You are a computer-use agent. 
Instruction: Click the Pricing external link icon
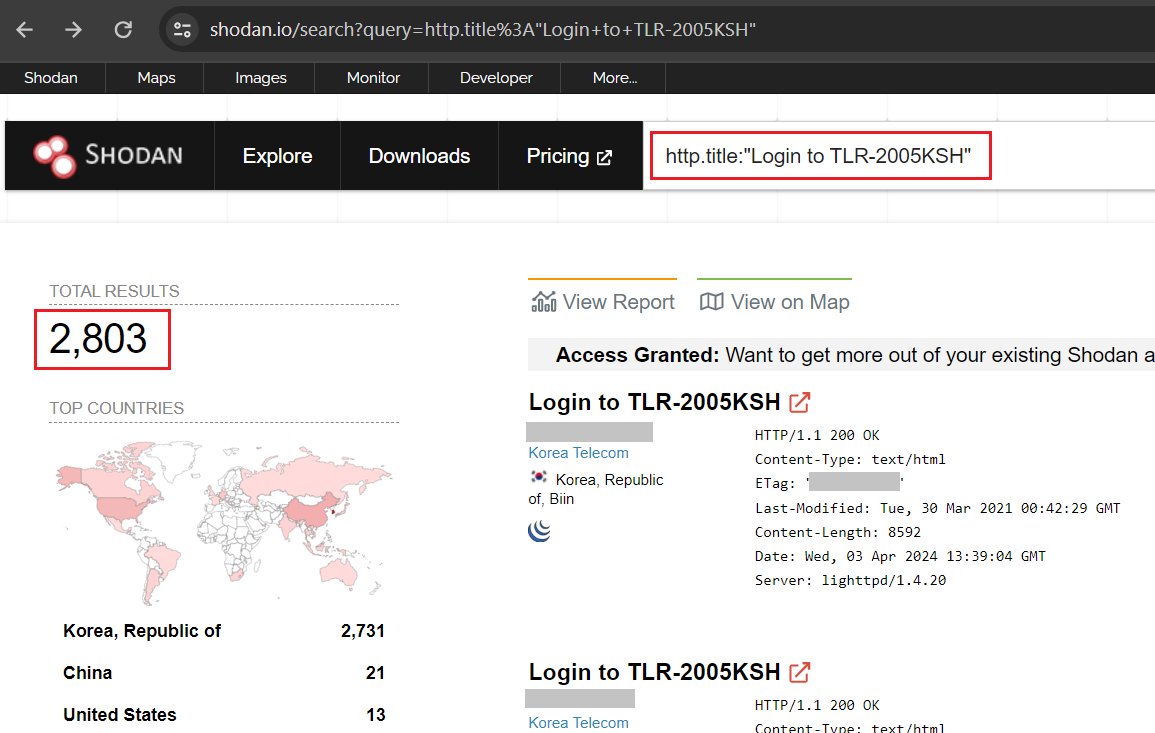604,157
